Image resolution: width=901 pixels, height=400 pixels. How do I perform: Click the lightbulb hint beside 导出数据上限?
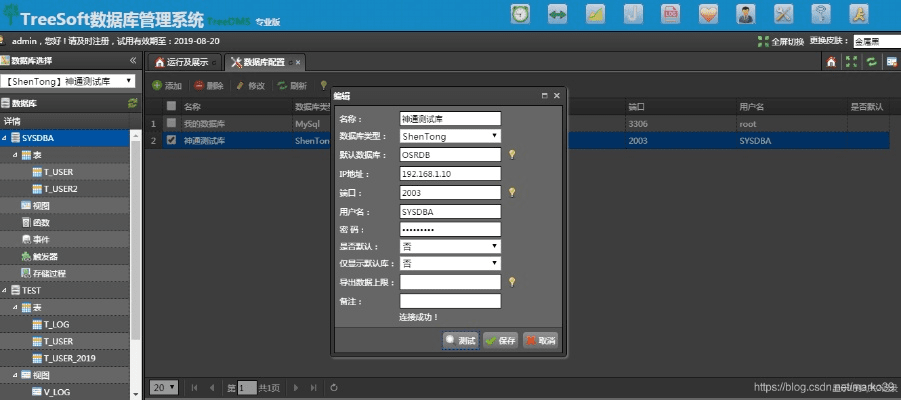(x=512, y=282)
